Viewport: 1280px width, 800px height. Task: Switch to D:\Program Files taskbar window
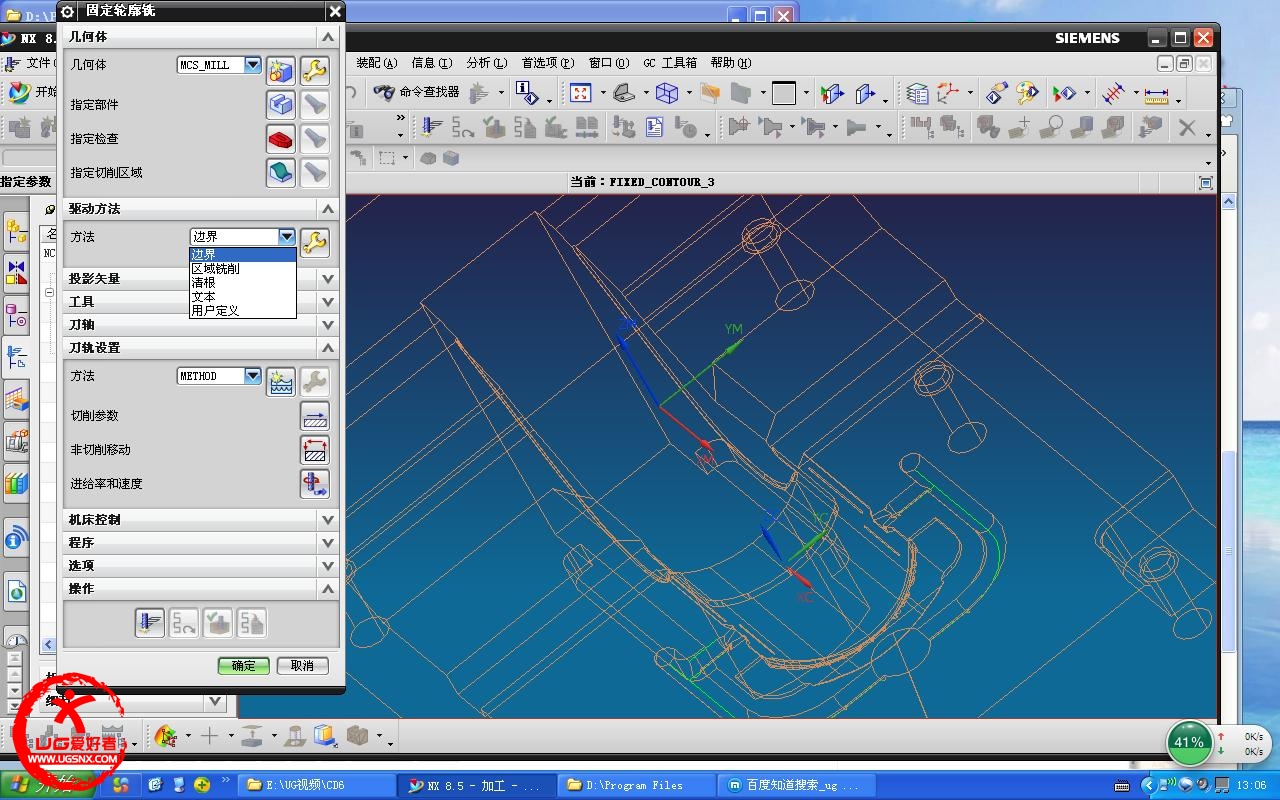(x=636, y=785)
